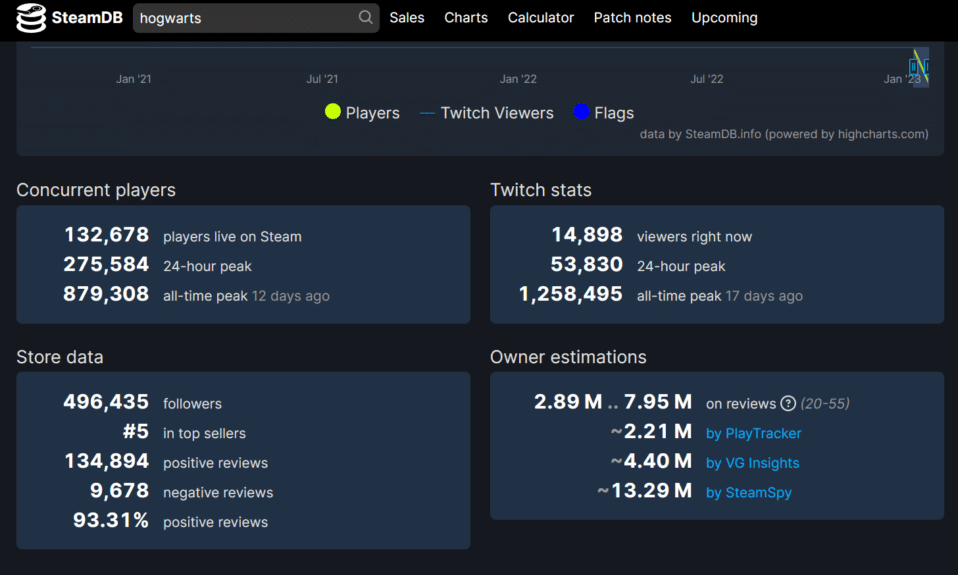Click the search magnifier icon

[x=365, y=17]
